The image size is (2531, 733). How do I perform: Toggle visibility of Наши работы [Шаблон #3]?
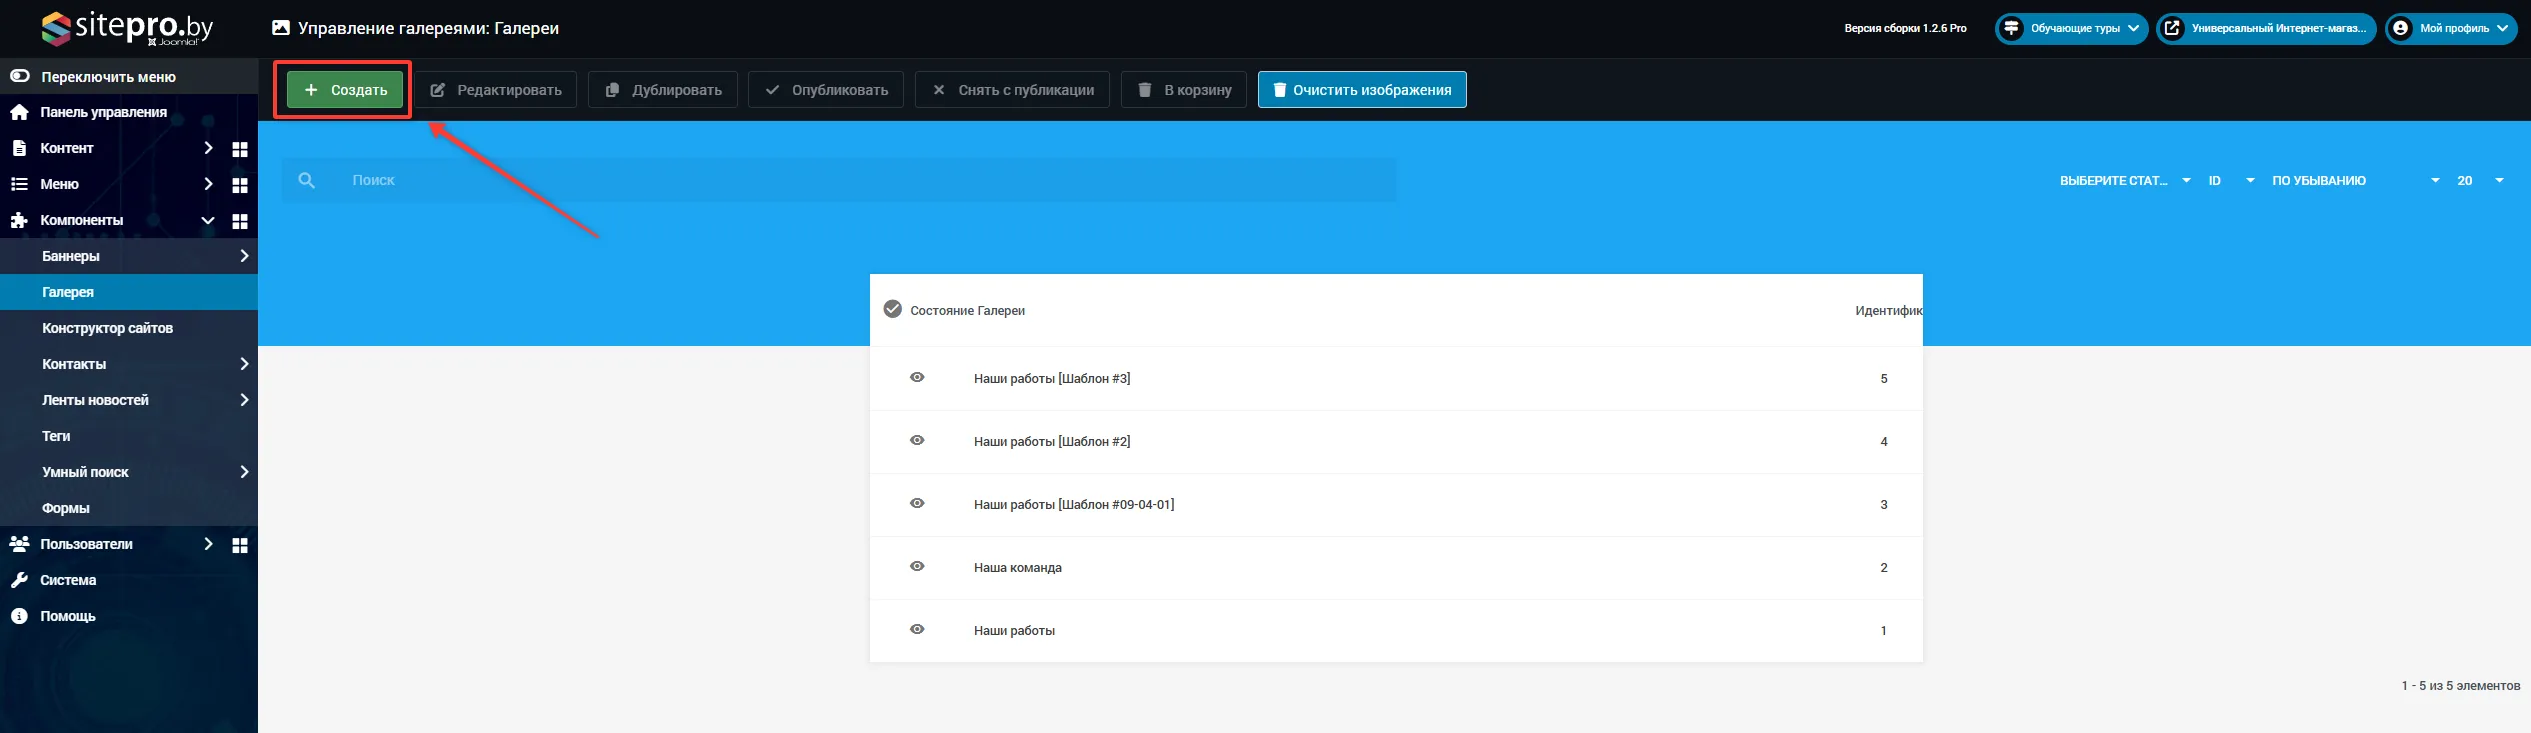917,377
